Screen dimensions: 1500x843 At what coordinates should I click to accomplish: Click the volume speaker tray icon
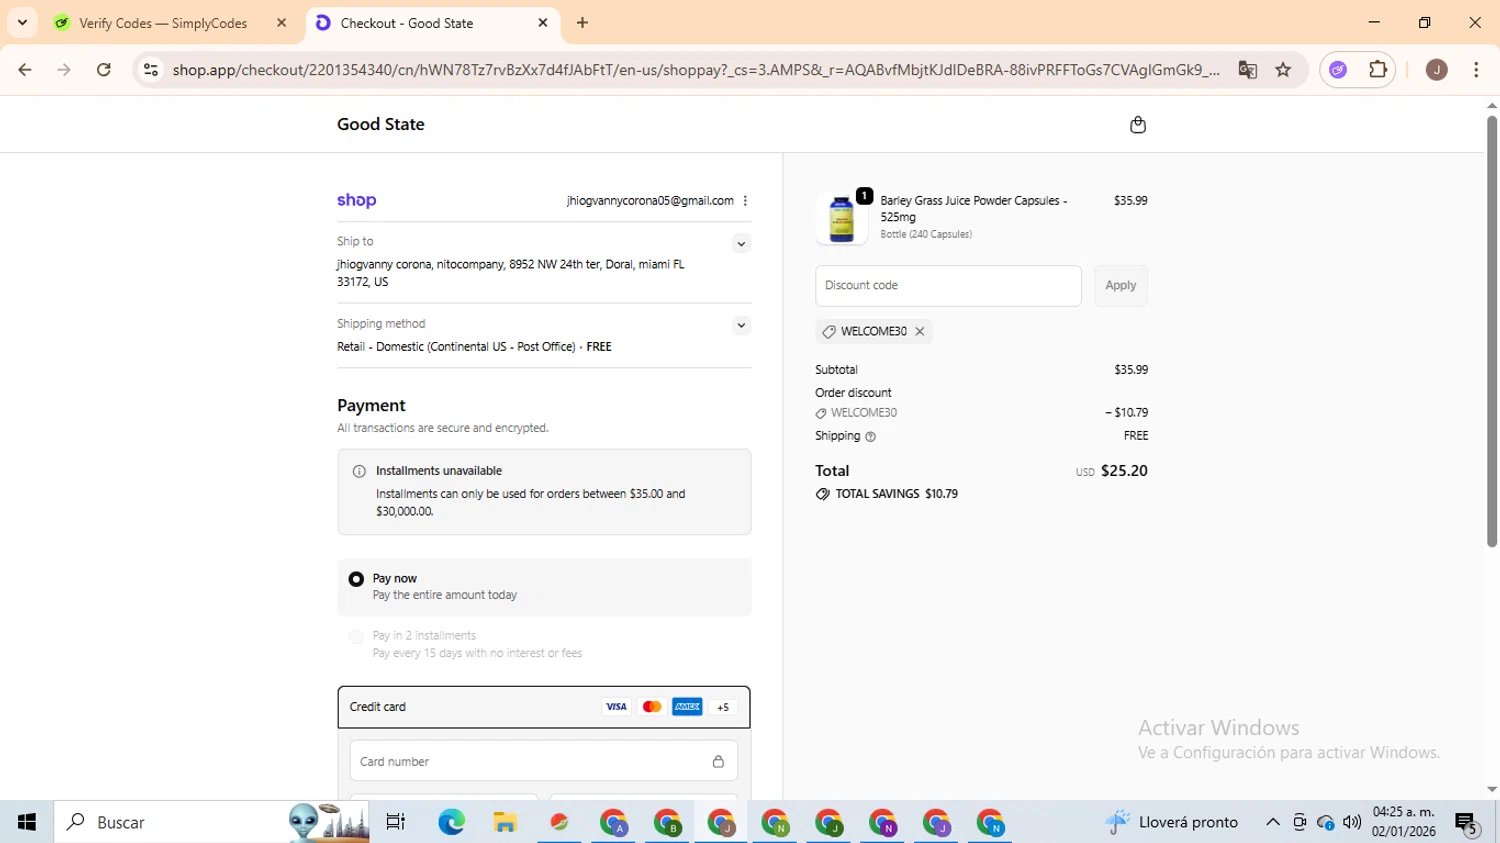coord(1352,822)
